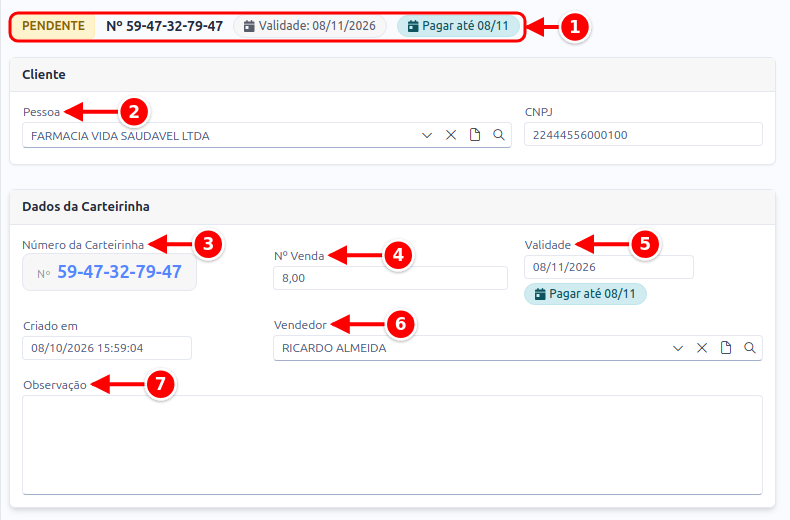This screenshot has height=520, width=790.
Task: Clear the Vendedor field selection
Action: tap(702, 348)
